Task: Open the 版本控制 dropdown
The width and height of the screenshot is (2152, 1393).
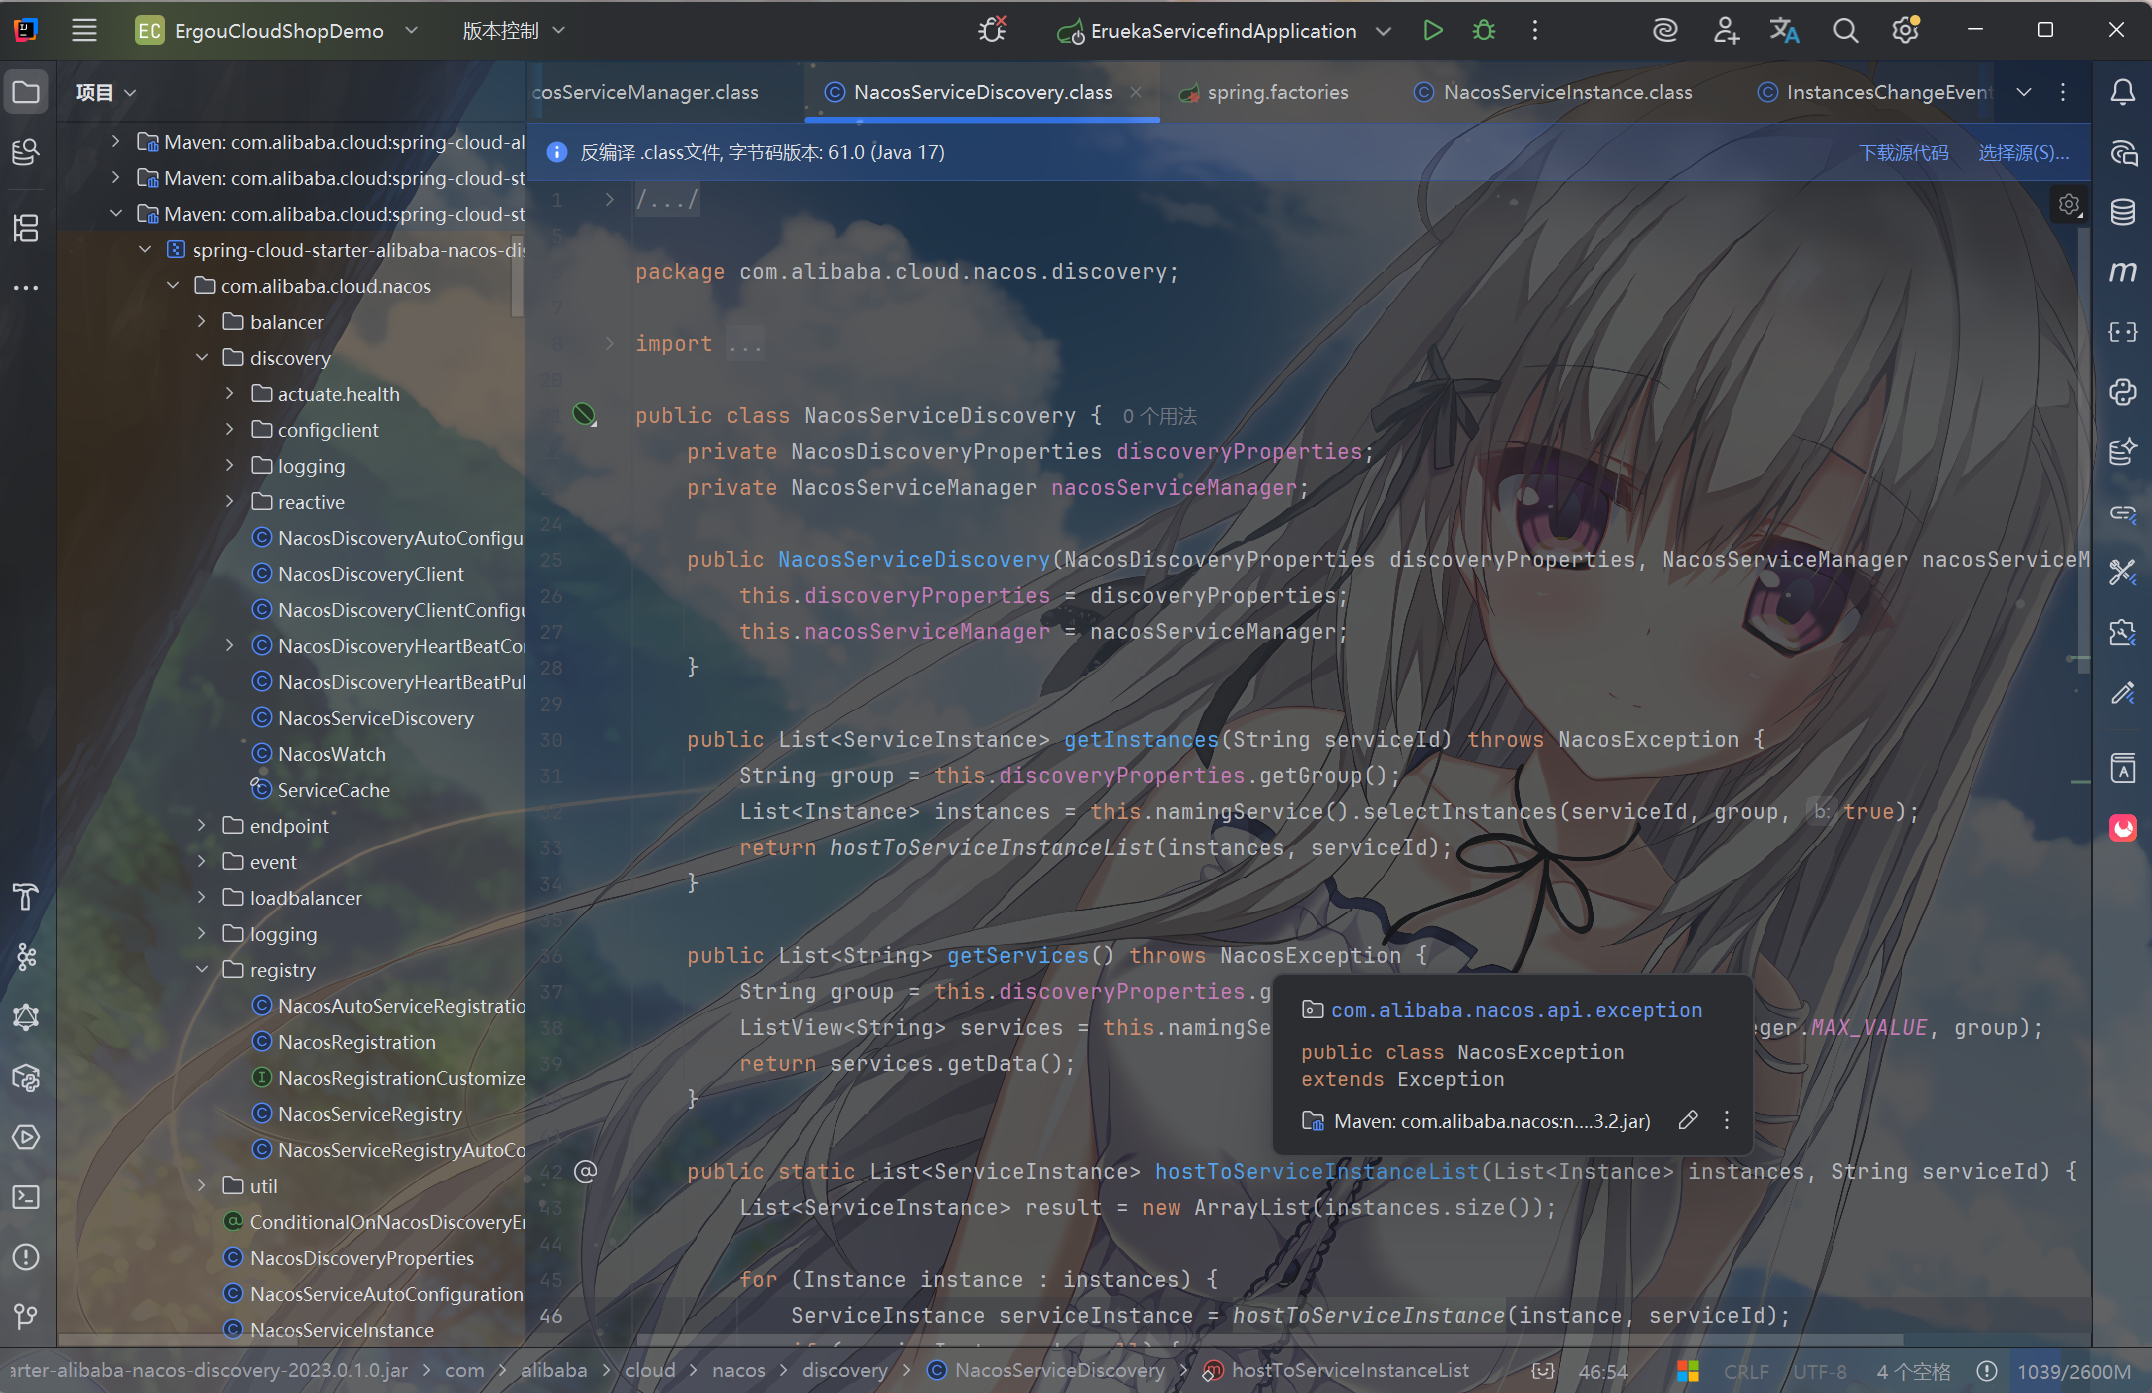Action: pos(514,31)
